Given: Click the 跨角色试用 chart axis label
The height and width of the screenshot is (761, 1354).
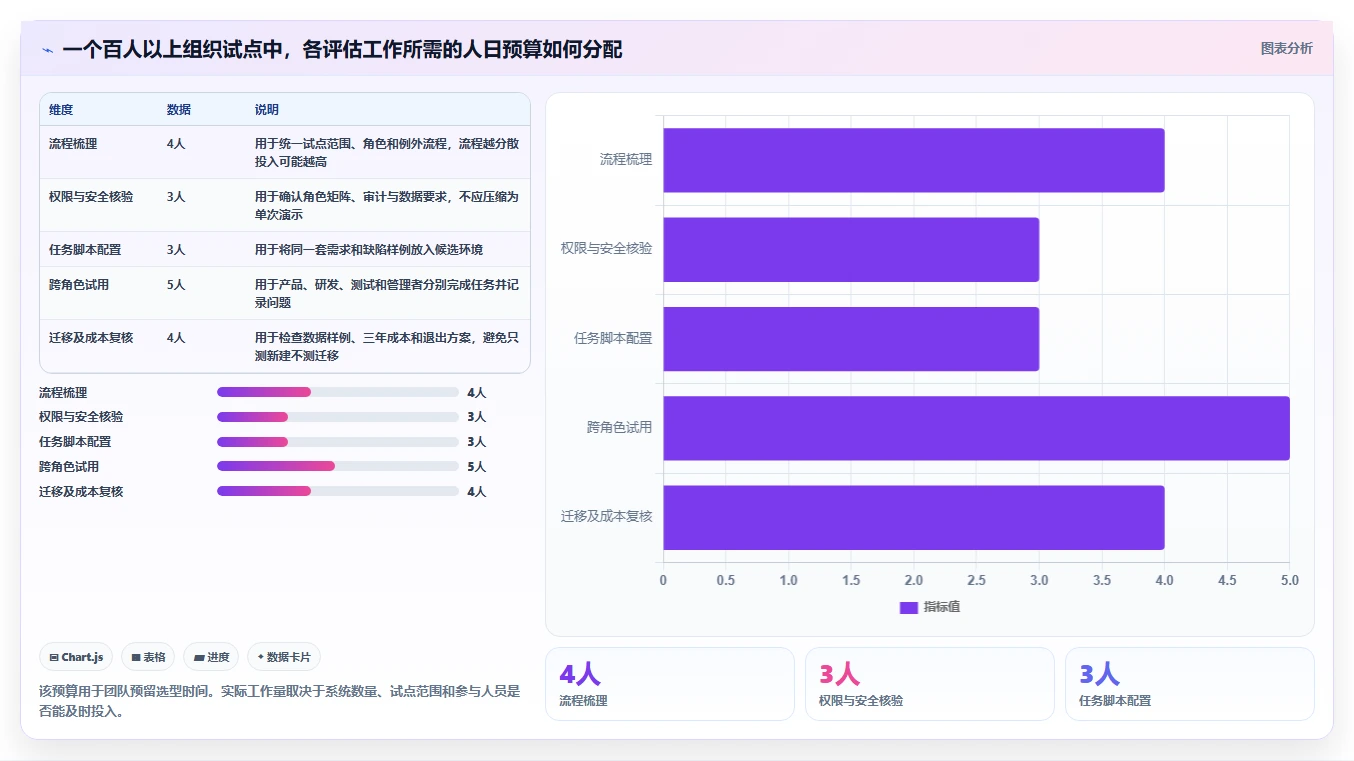Looking at the screenshot, I should click(x=620, y=427).
